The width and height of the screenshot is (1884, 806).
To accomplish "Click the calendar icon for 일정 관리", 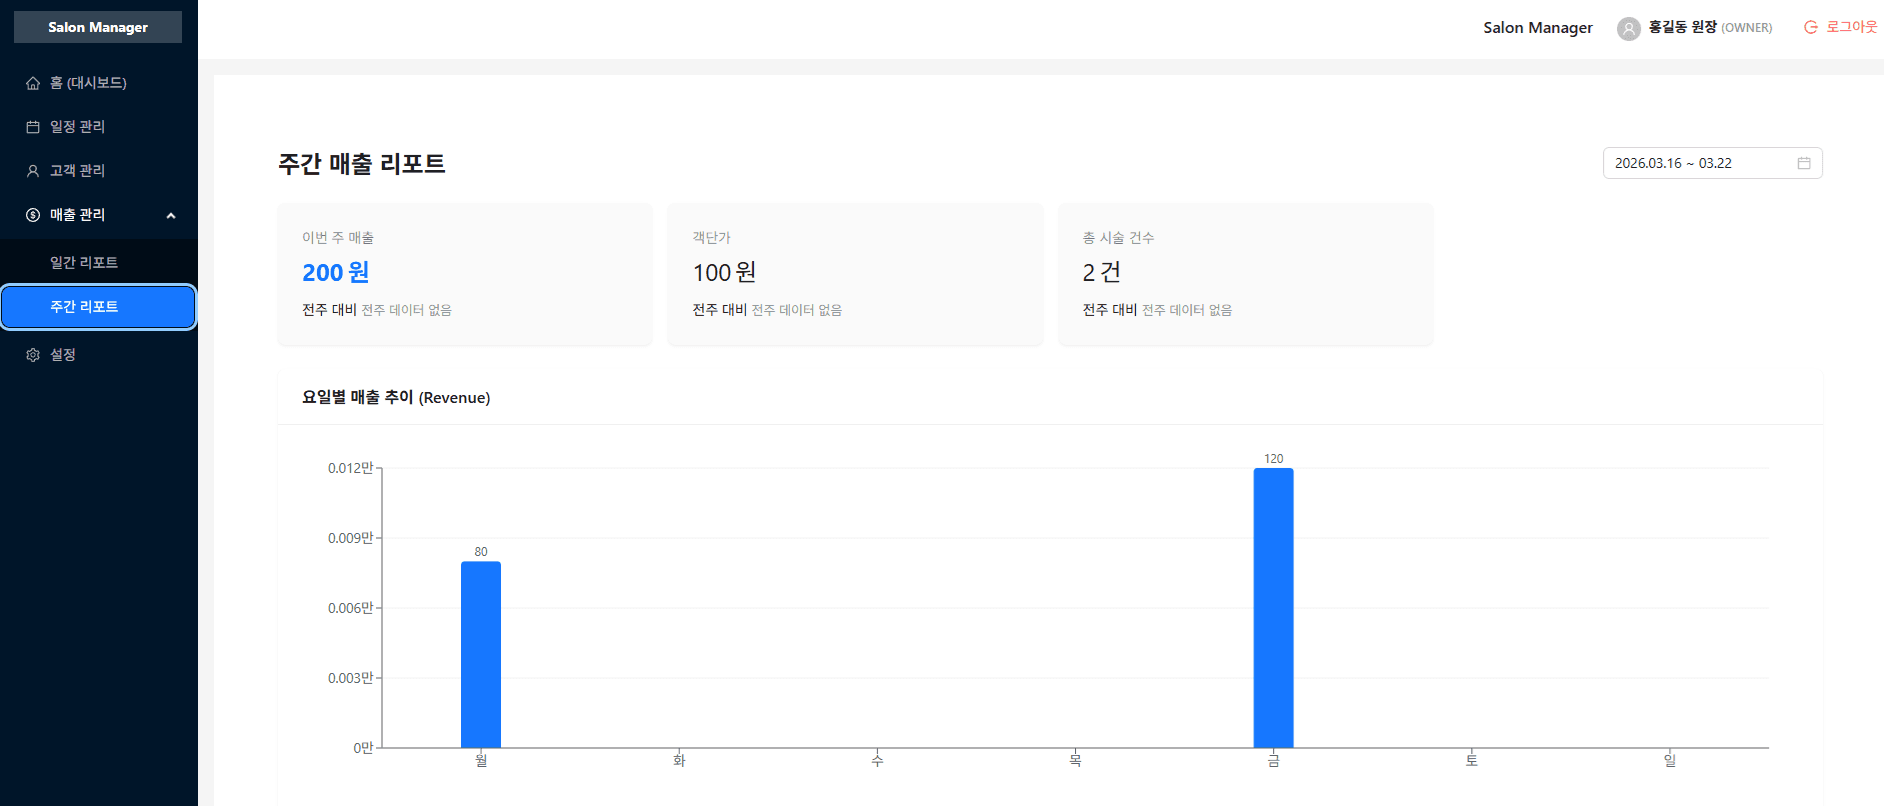I will 33,127.
